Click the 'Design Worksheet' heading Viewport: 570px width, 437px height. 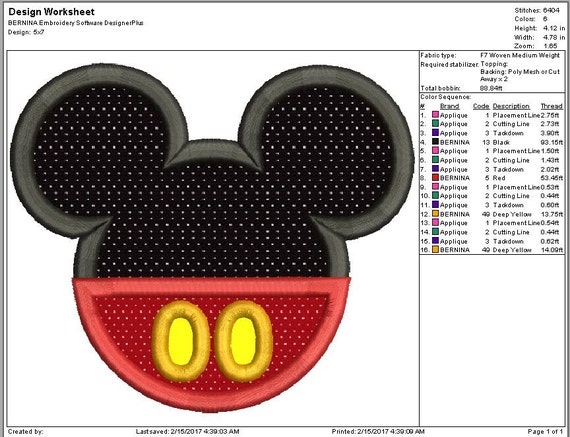coord(51,12)
